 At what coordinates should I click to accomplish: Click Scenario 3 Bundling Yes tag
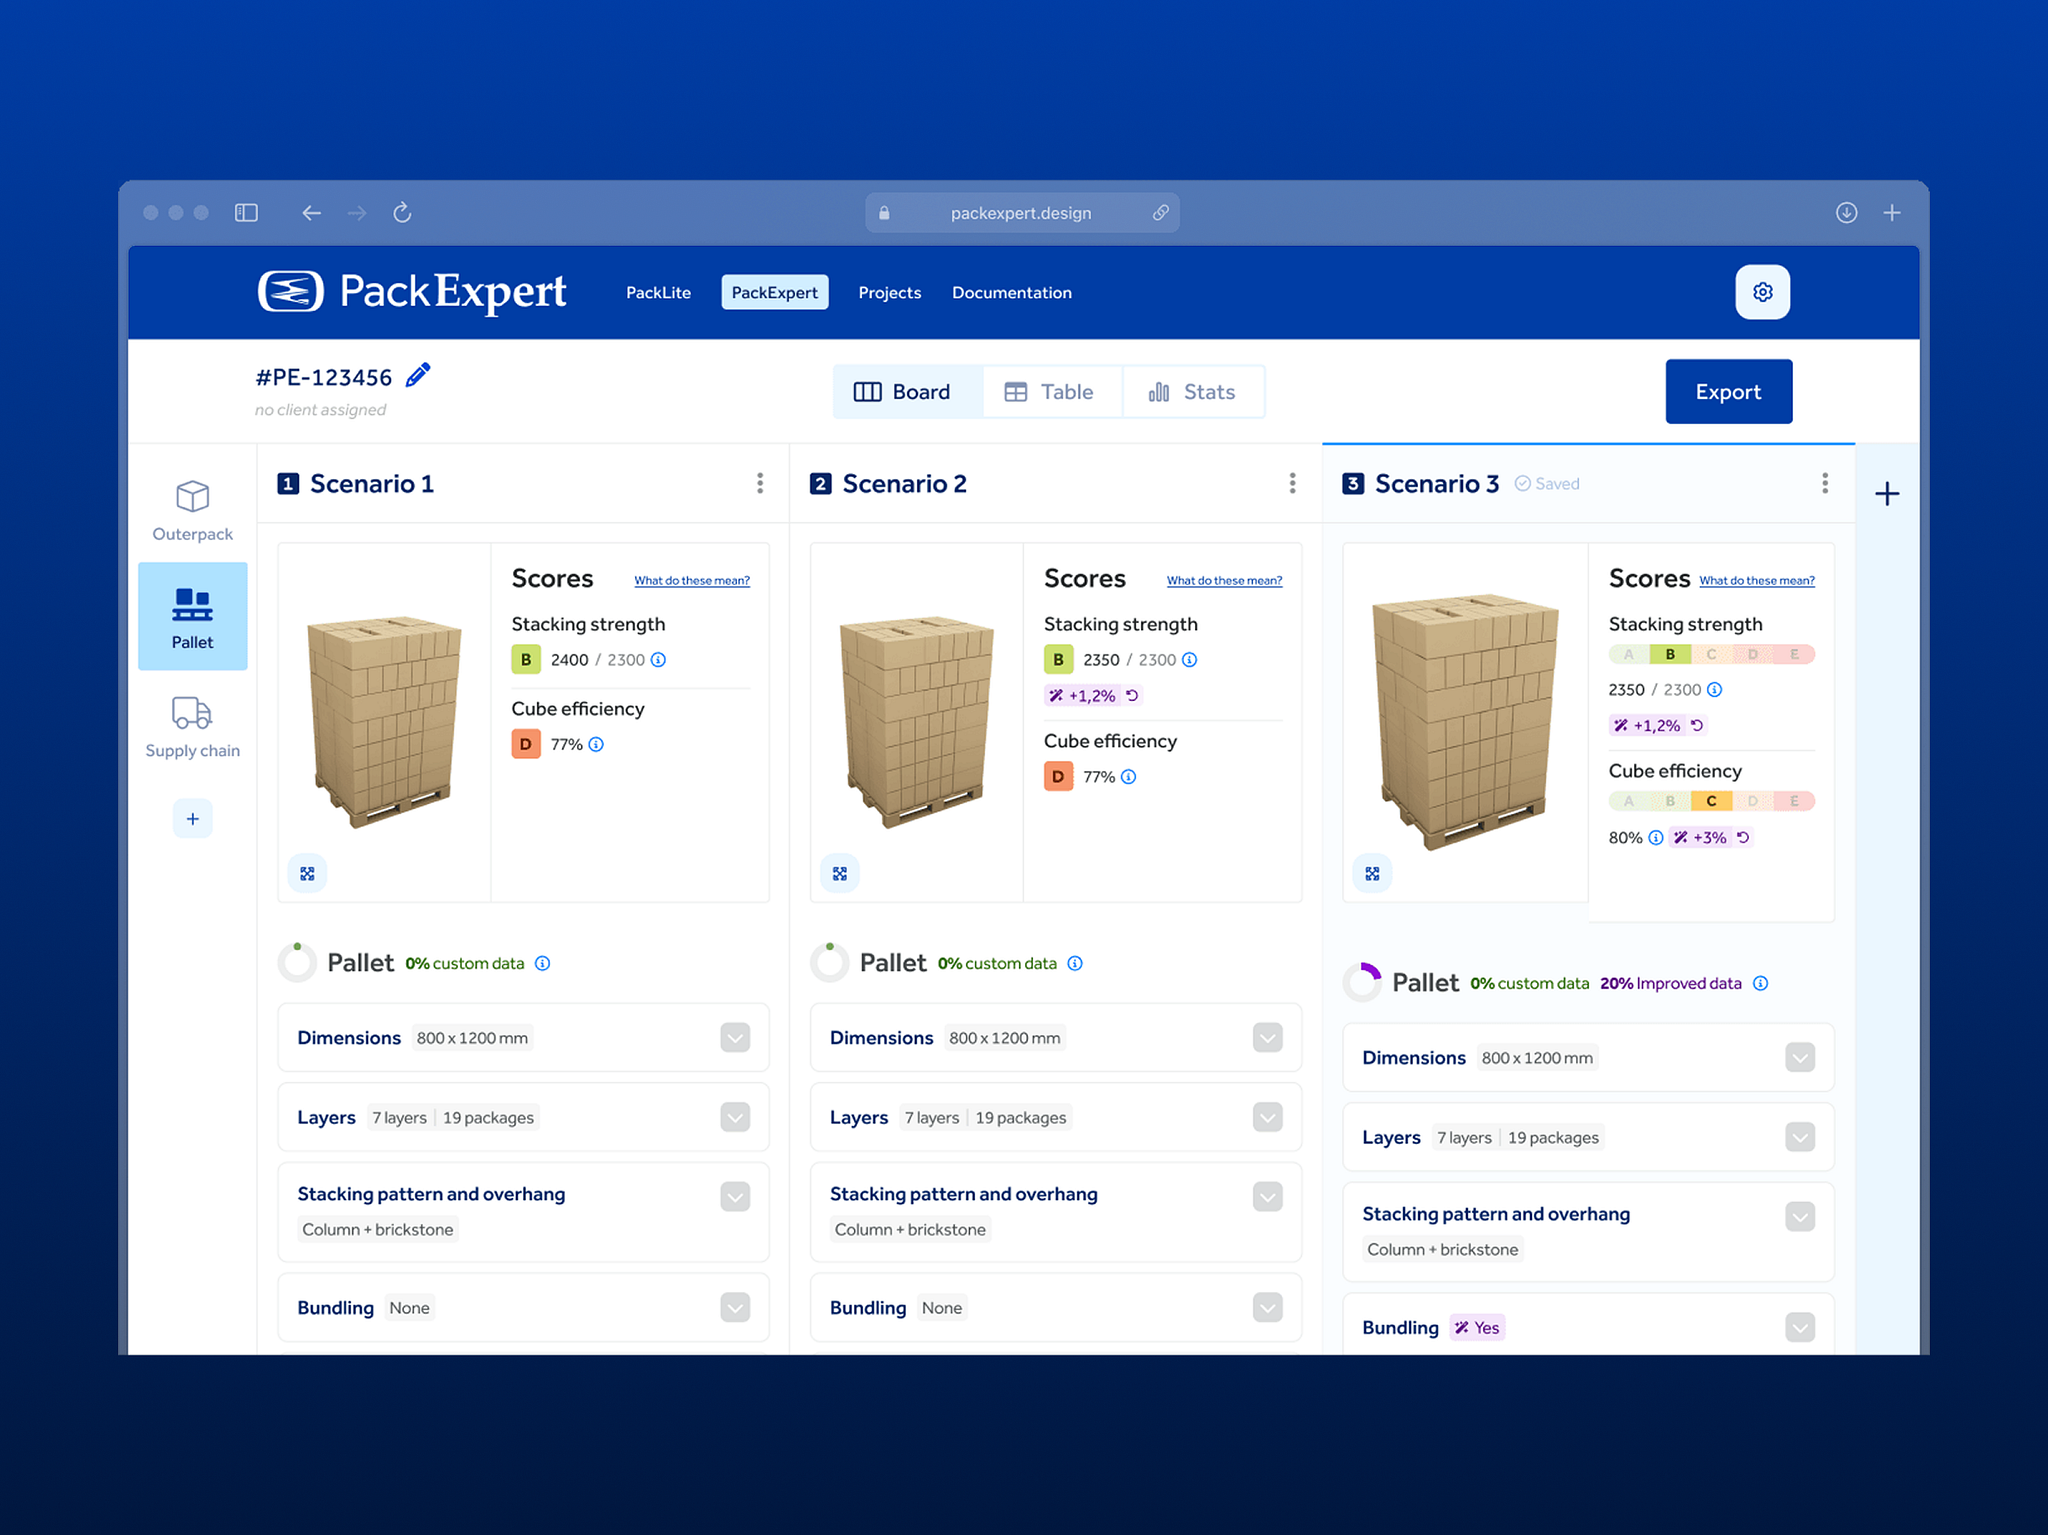tap(1477, 1328)
